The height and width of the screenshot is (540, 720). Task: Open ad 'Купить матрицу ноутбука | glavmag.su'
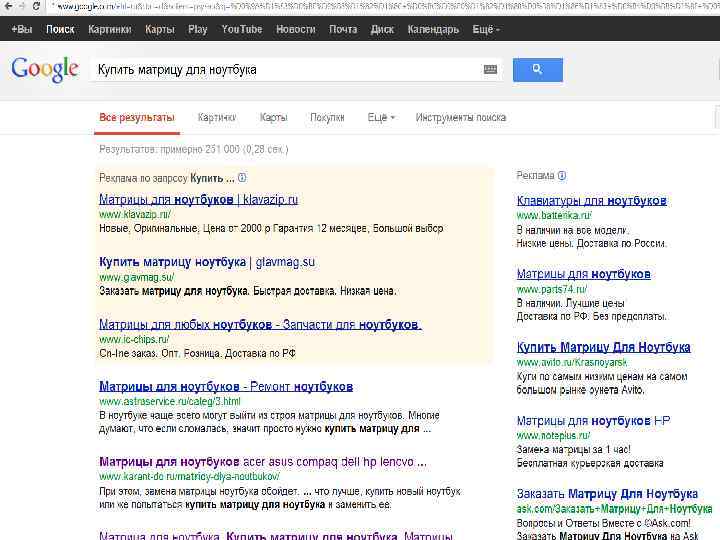pyautogui.click(x=207, y=262)
